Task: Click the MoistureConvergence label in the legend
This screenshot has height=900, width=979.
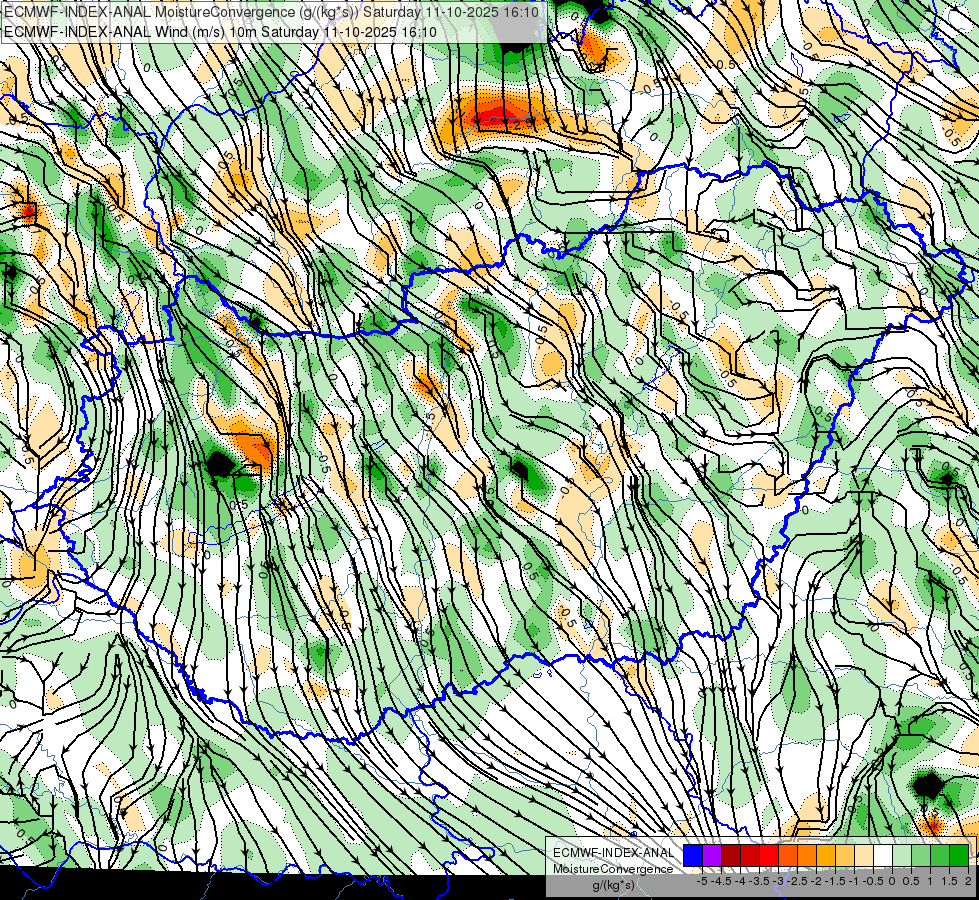Action: [x=614, y=869]
